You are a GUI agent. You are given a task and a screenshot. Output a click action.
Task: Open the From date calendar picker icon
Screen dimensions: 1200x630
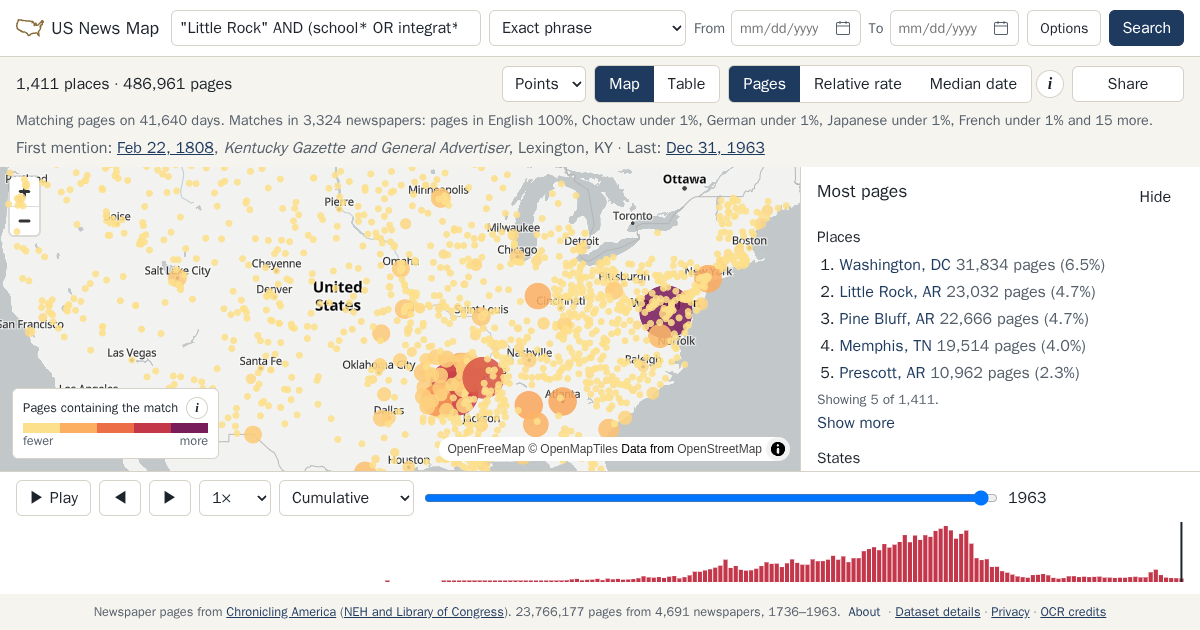(x=843, y=28)
